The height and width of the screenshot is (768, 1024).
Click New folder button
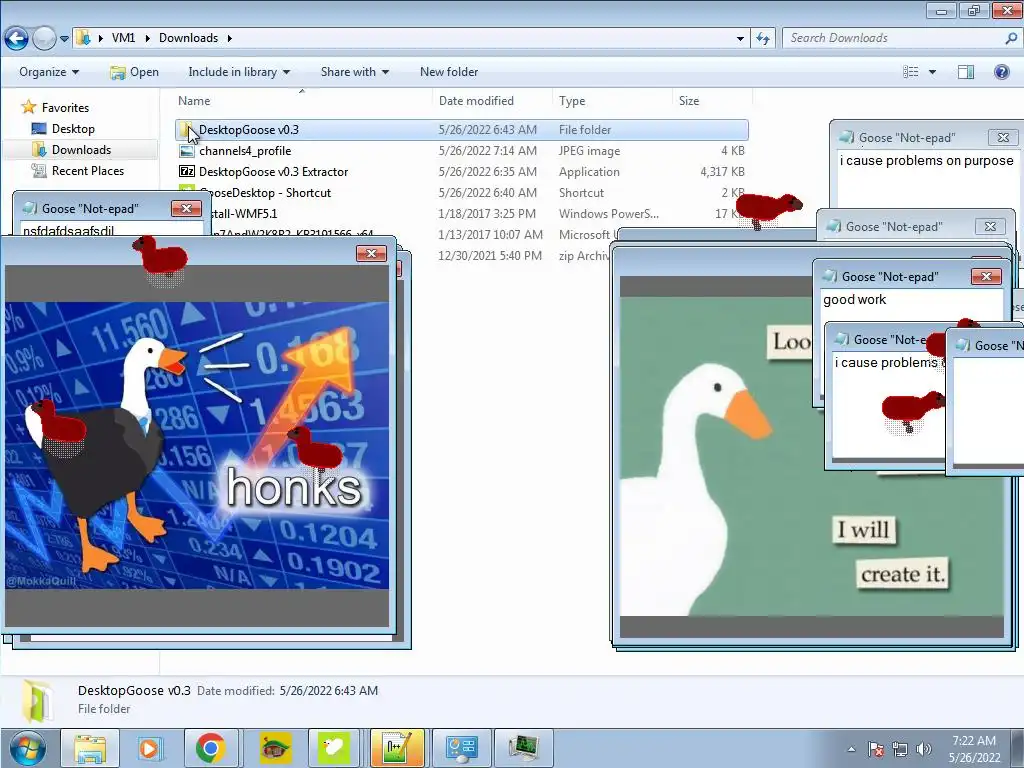point(449,72)
